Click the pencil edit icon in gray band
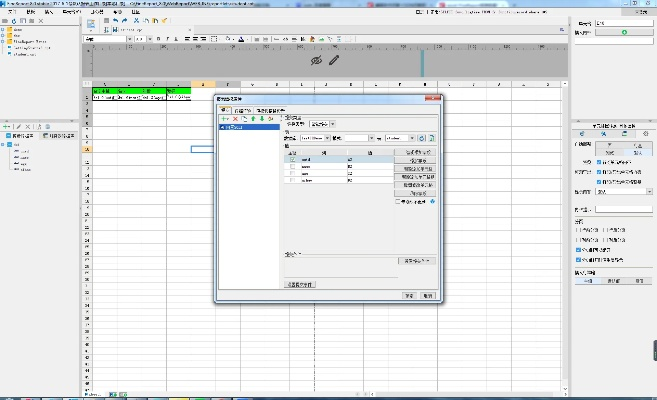This screenshot has width=657, height=400. 334,60
